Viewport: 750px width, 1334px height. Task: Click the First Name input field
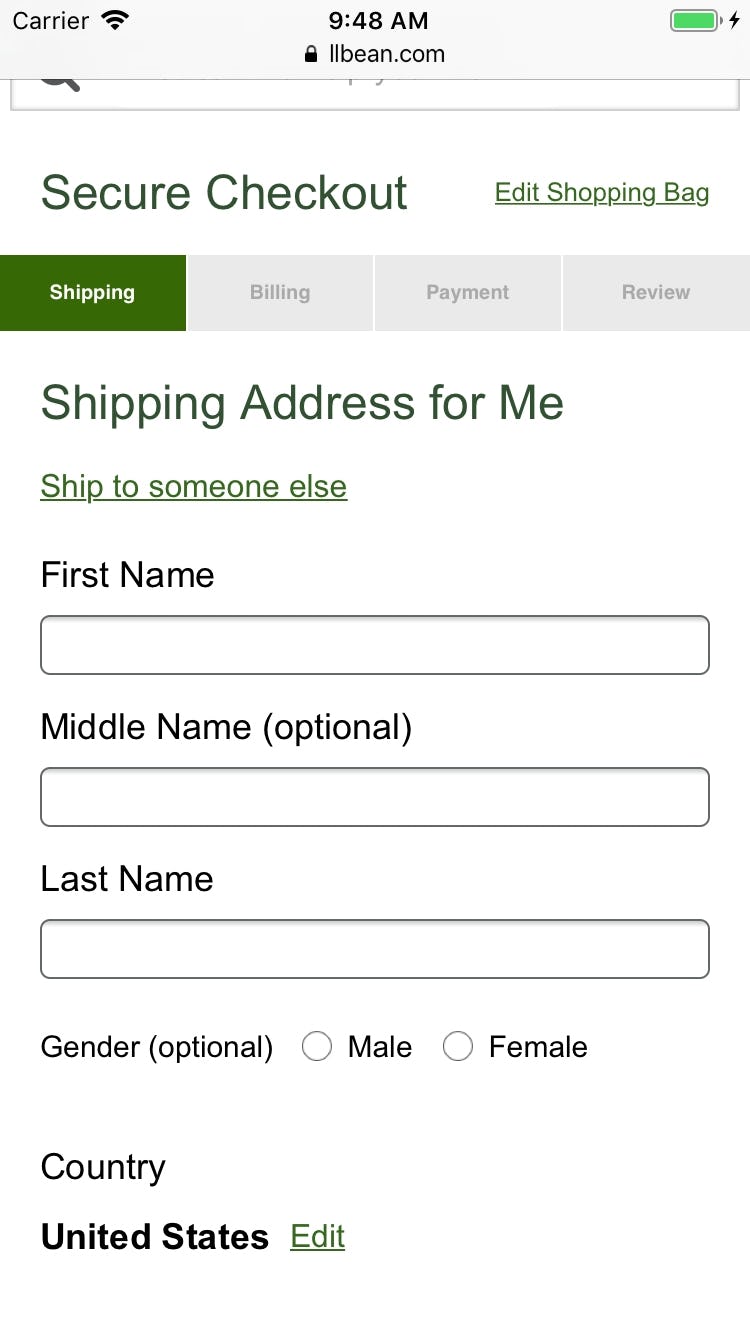click(x=375, y=645)
